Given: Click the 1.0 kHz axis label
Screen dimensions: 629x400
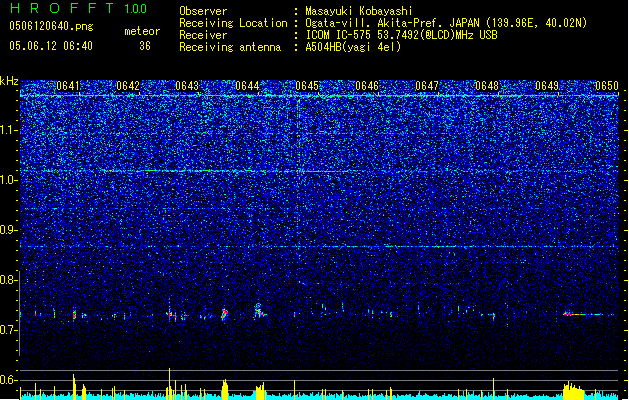Looking at the screenshot, I should click(x=8, y=180).
